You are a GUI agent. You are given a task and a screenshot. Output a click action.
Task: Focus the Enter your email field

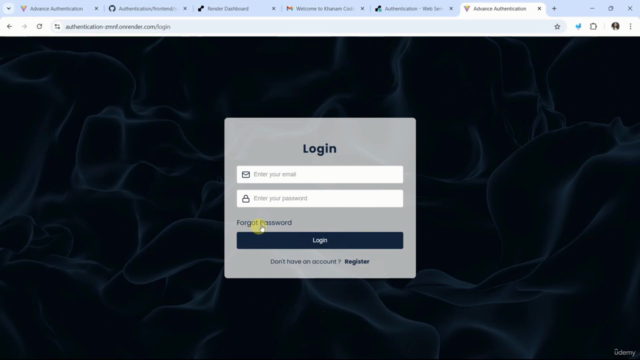320,175
